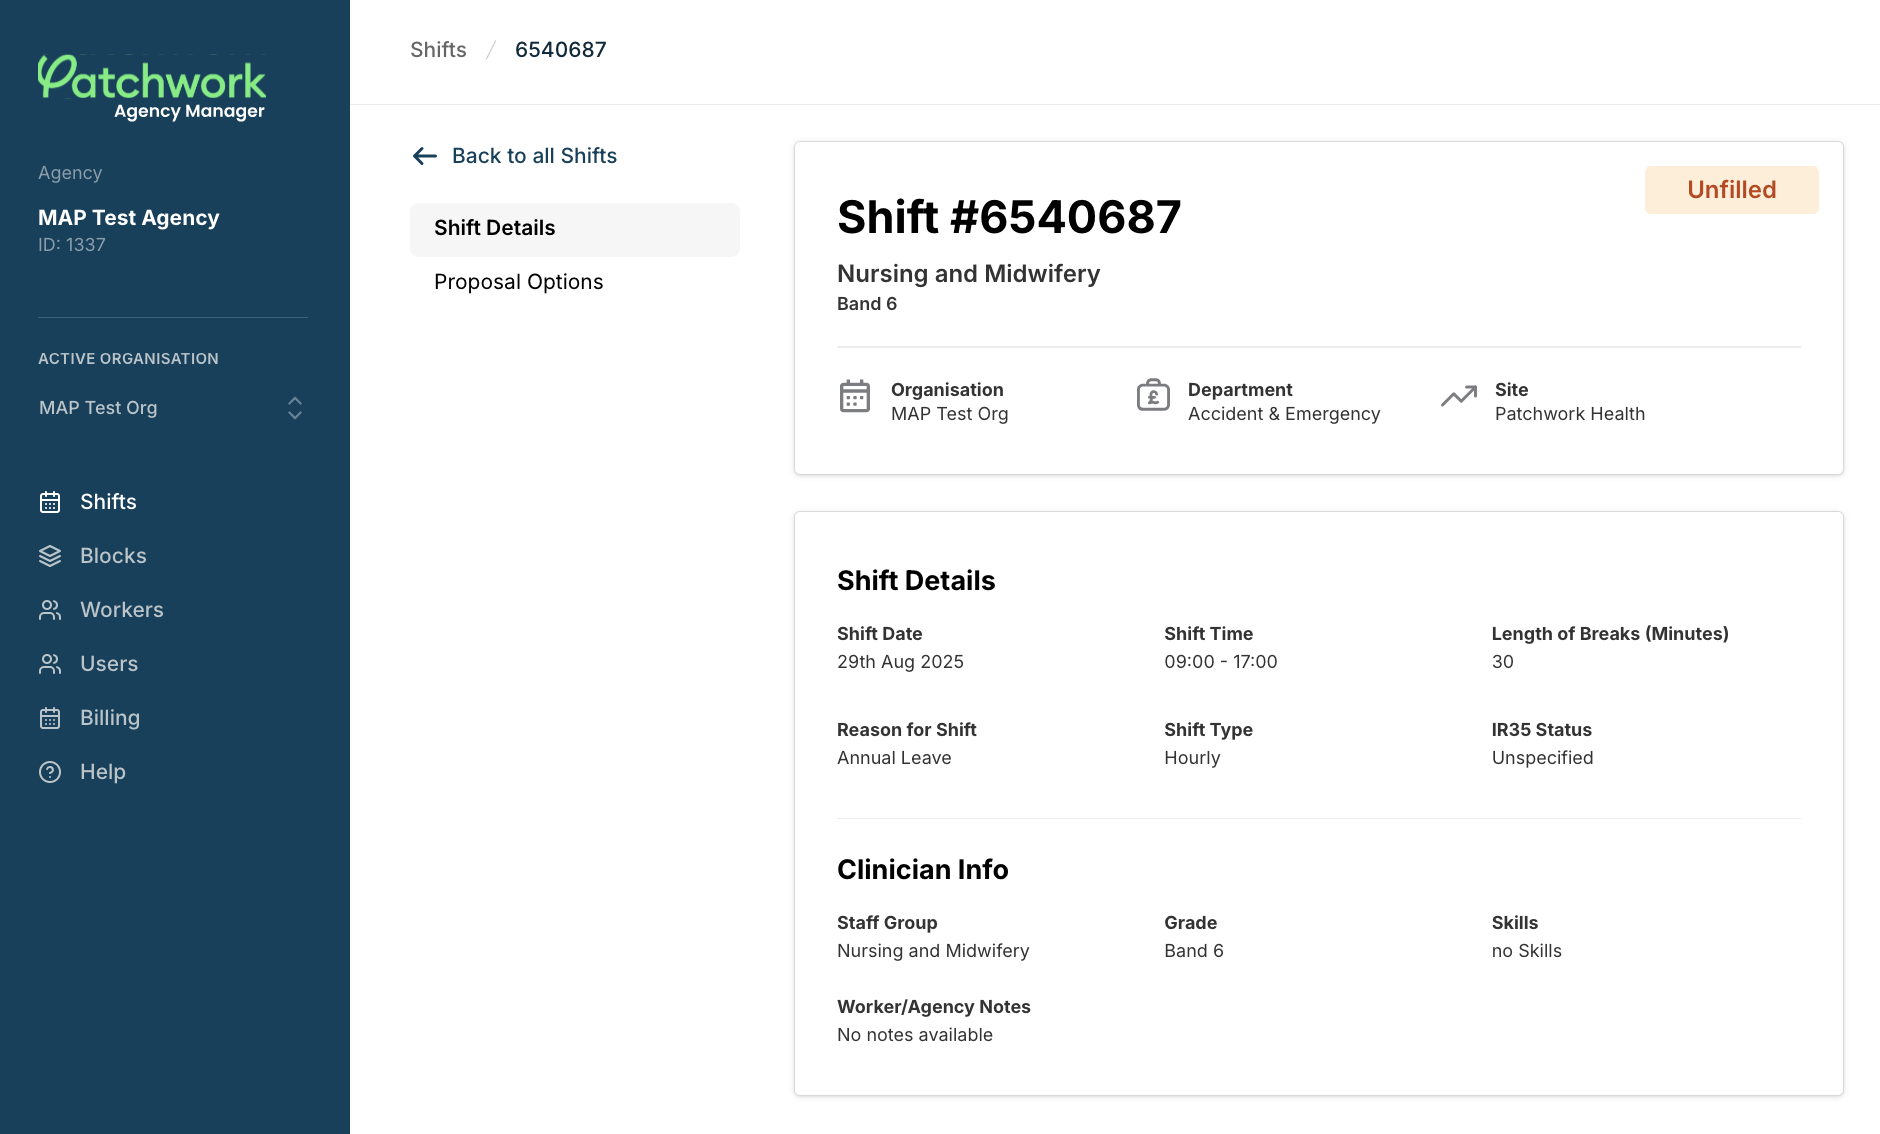Screen dimensions: 1880x1134
Task: Select breadcrumb item 6540687
Action: (561, 49)
